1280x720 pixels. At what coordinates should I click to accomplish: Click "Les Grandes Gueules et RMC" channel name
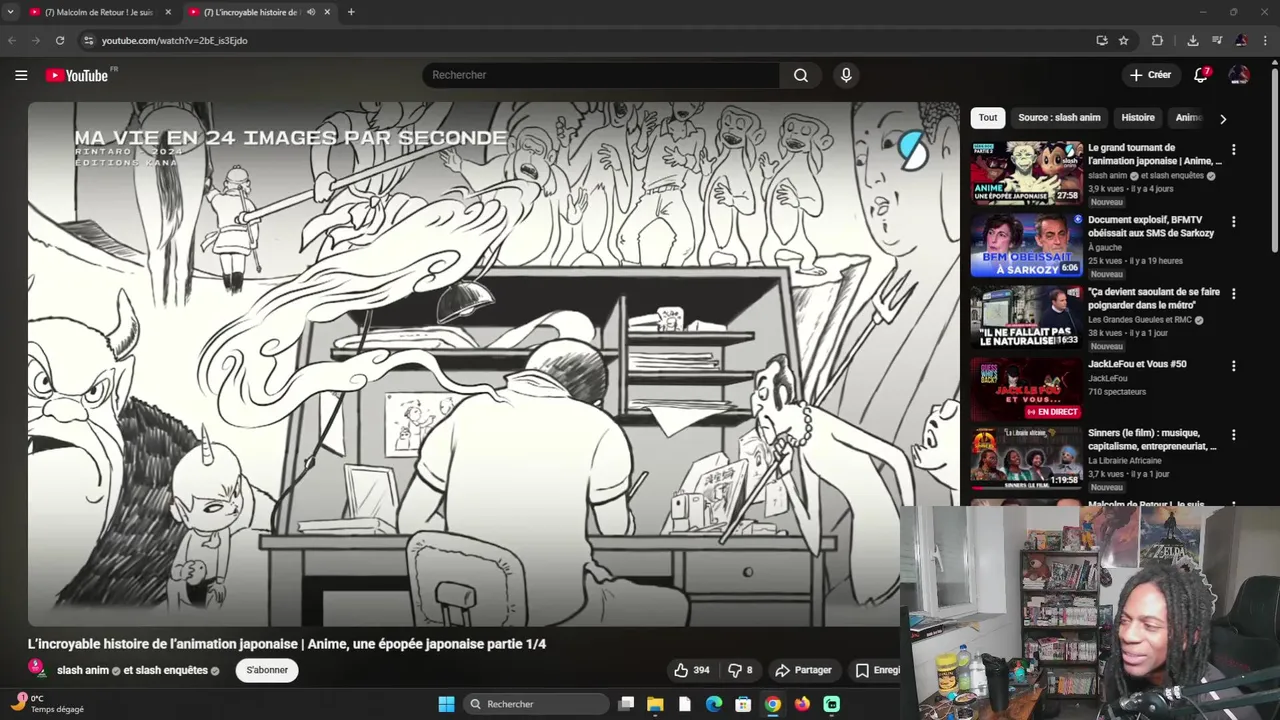coord(1140,320)
